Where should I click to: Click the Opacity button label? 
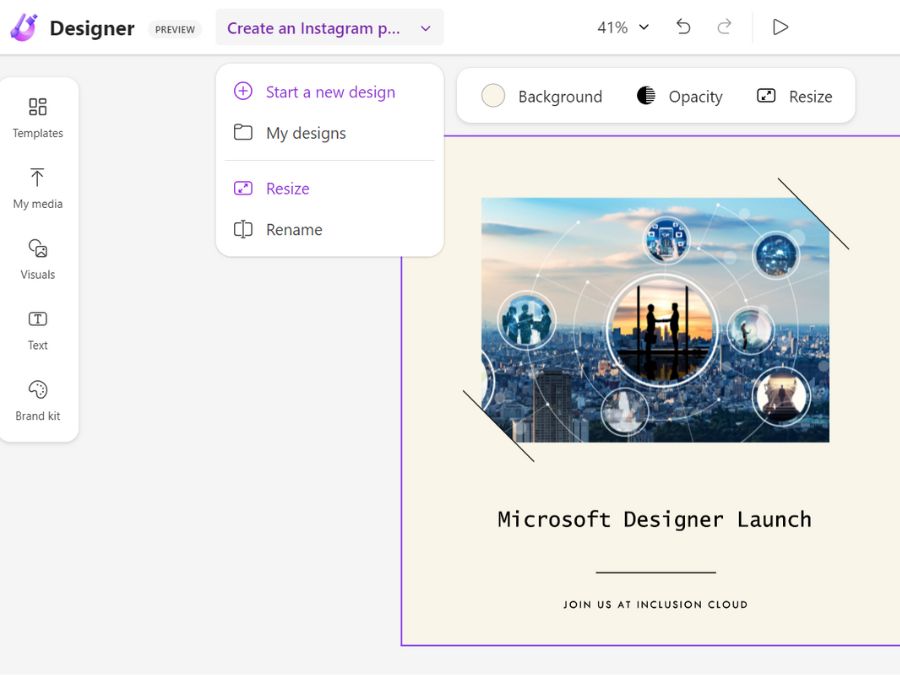(x=695, y=96)
